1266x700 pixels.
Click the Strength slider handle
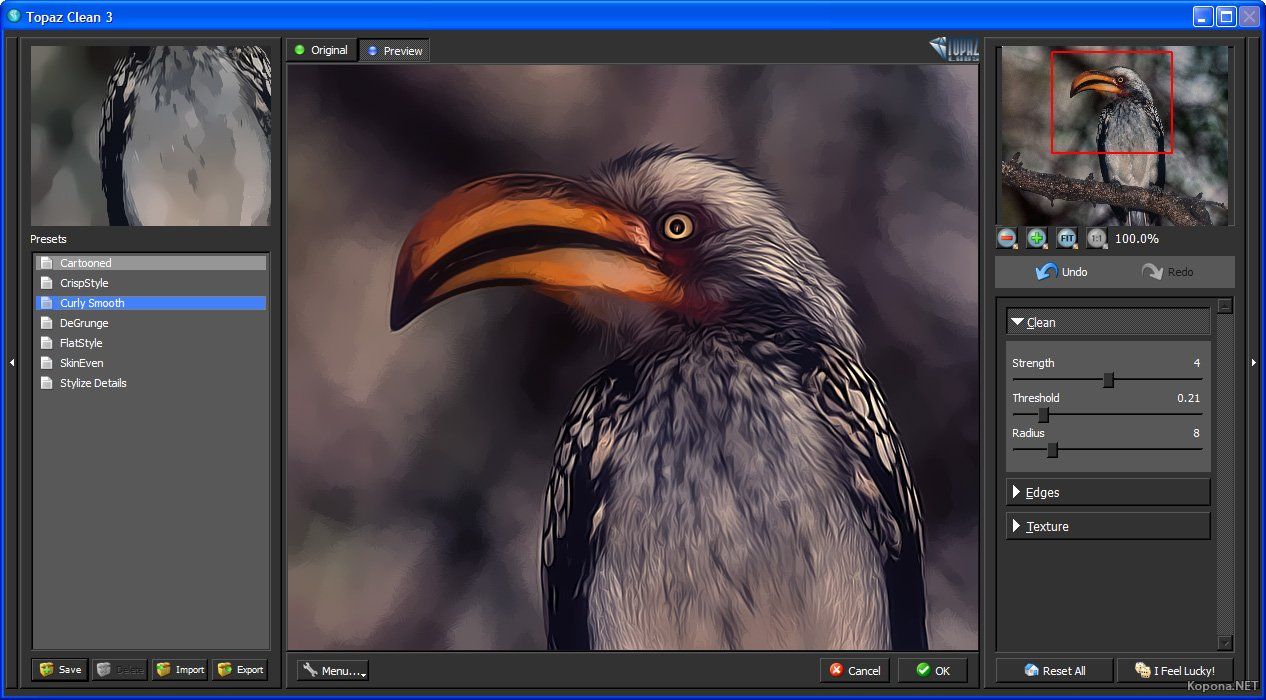click(1108, 380)
